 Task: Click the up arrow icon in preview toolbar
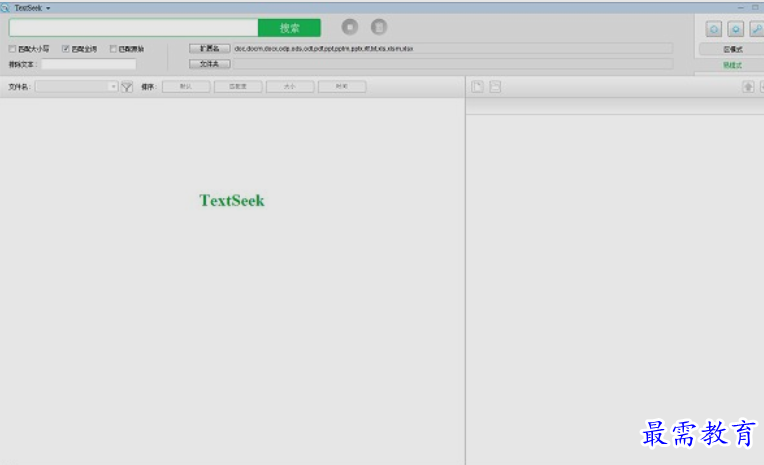[x=748, y=87]
